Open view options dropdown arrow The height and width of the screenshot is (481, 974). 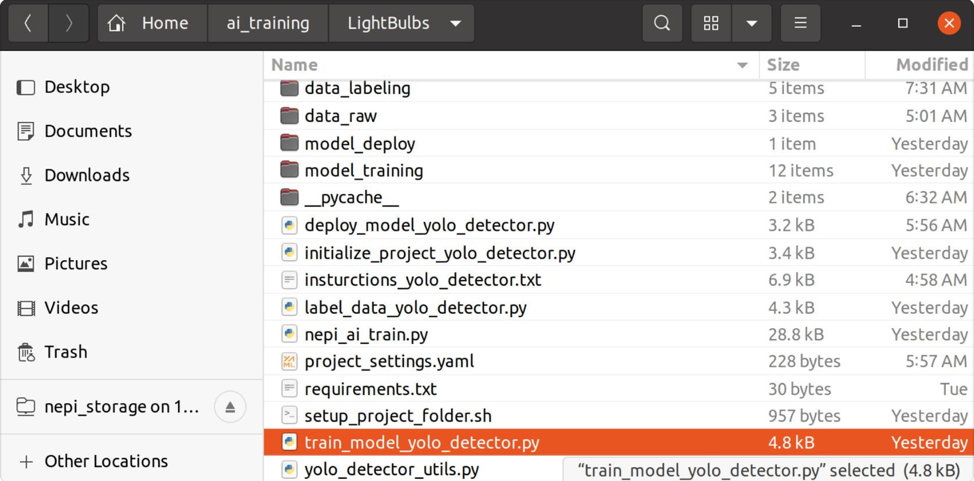pyautogui.click(x=751, y=23)
